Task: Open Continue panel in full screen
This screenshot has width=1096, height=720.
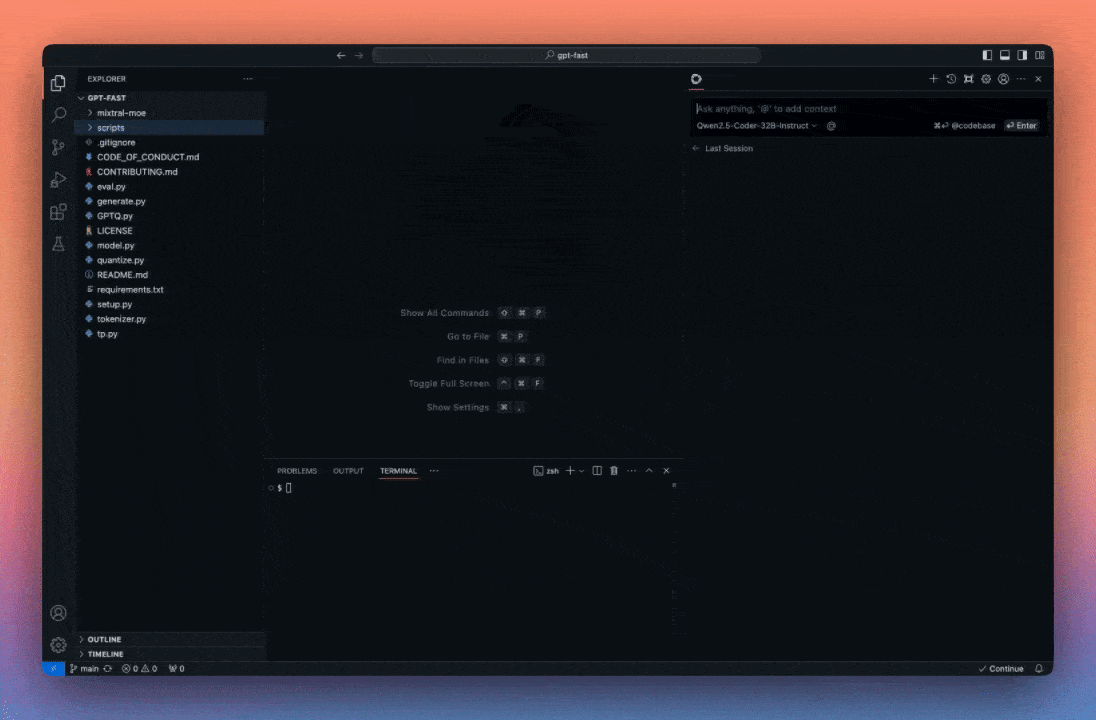Action: click(969, 79)
